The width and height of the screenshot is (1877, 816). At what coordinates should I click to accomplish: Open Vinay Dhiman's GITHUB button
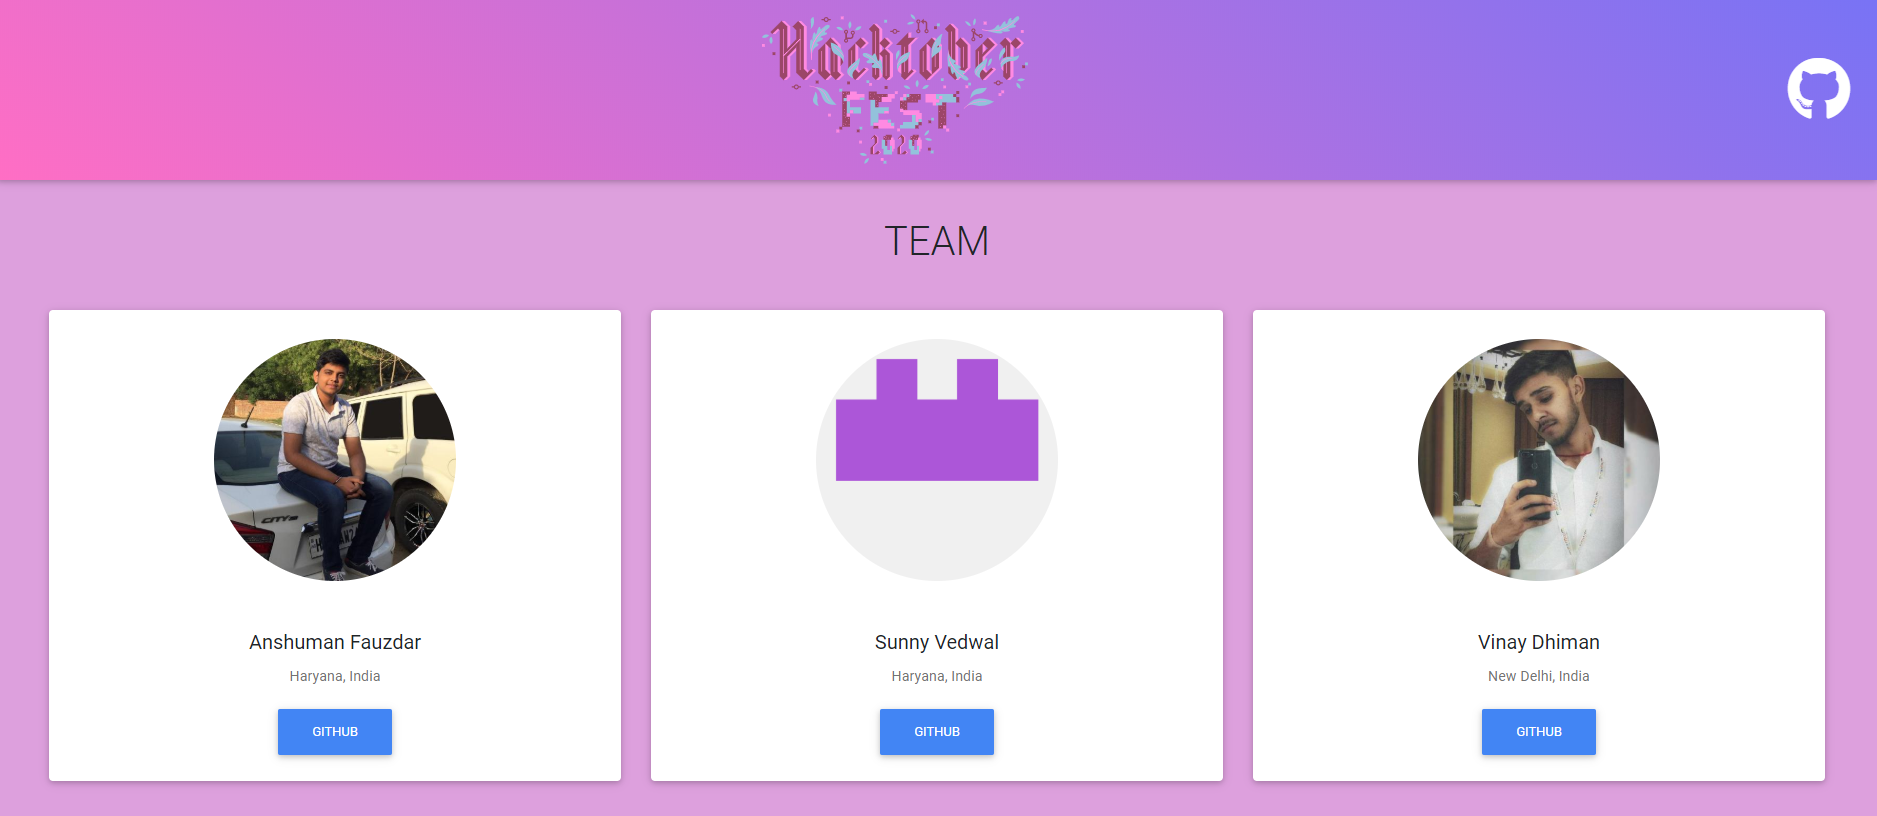click(1539, 732)
